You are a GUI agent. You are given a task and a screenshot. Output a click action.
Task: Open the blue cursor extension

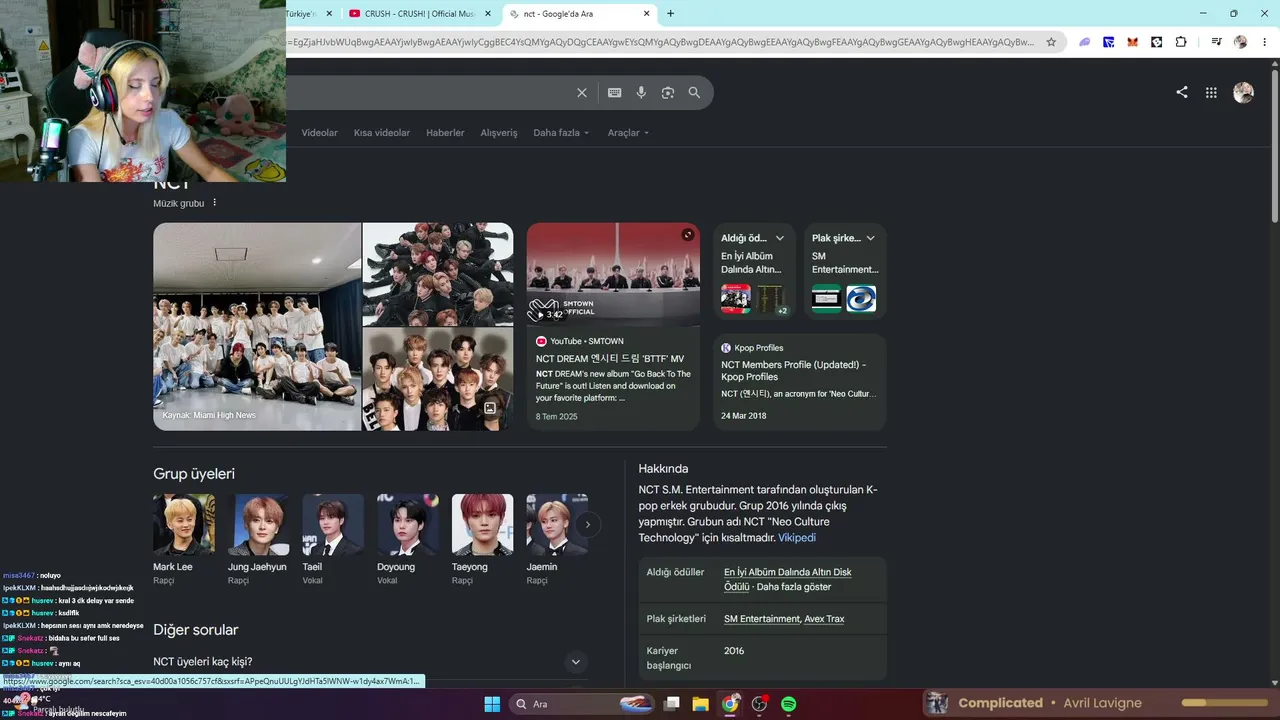(x=1109, y=42)
